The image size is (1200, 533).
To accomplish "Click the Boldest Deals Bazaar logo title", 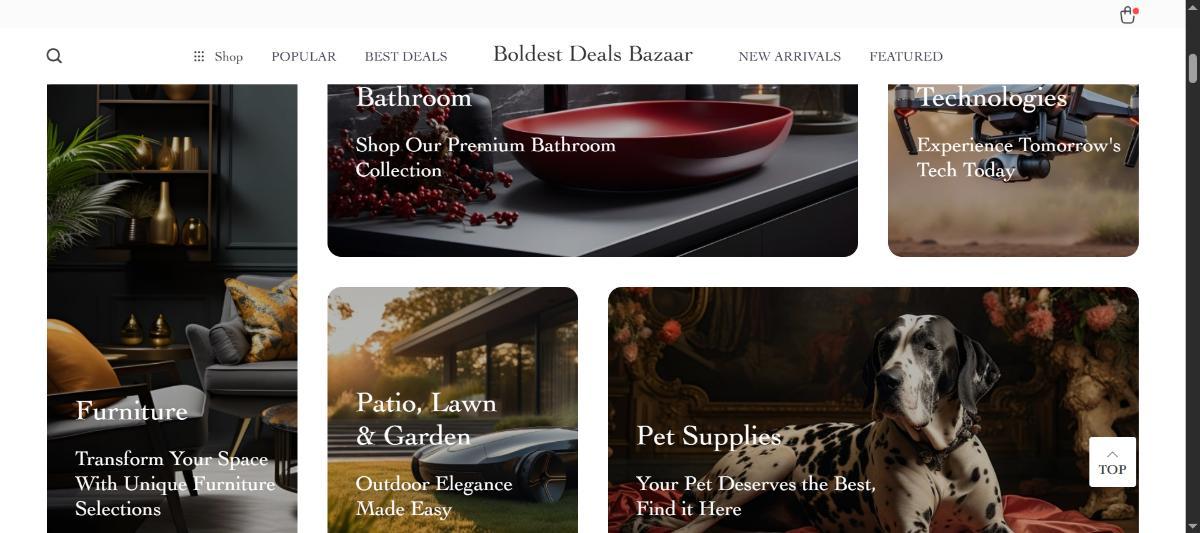I will point(593,54).
